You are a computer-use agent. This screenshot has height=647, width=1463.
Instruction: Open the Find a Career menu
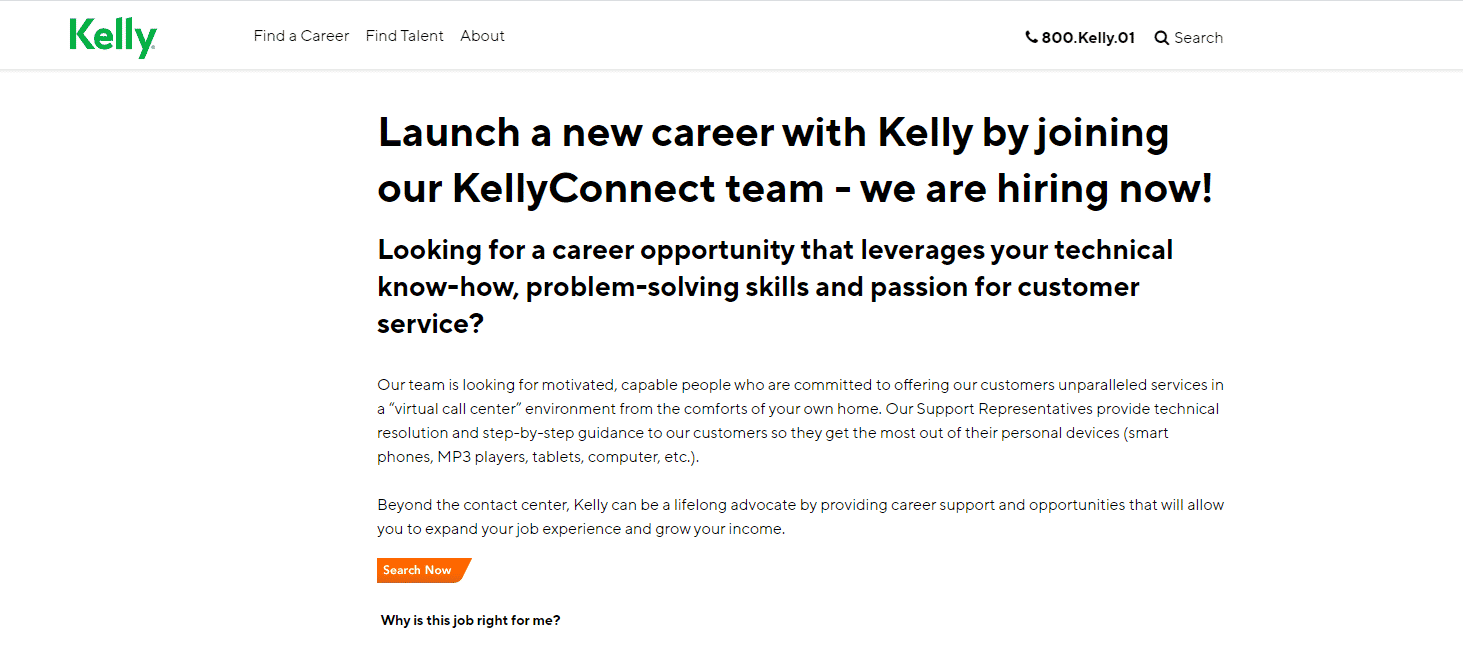301,36
